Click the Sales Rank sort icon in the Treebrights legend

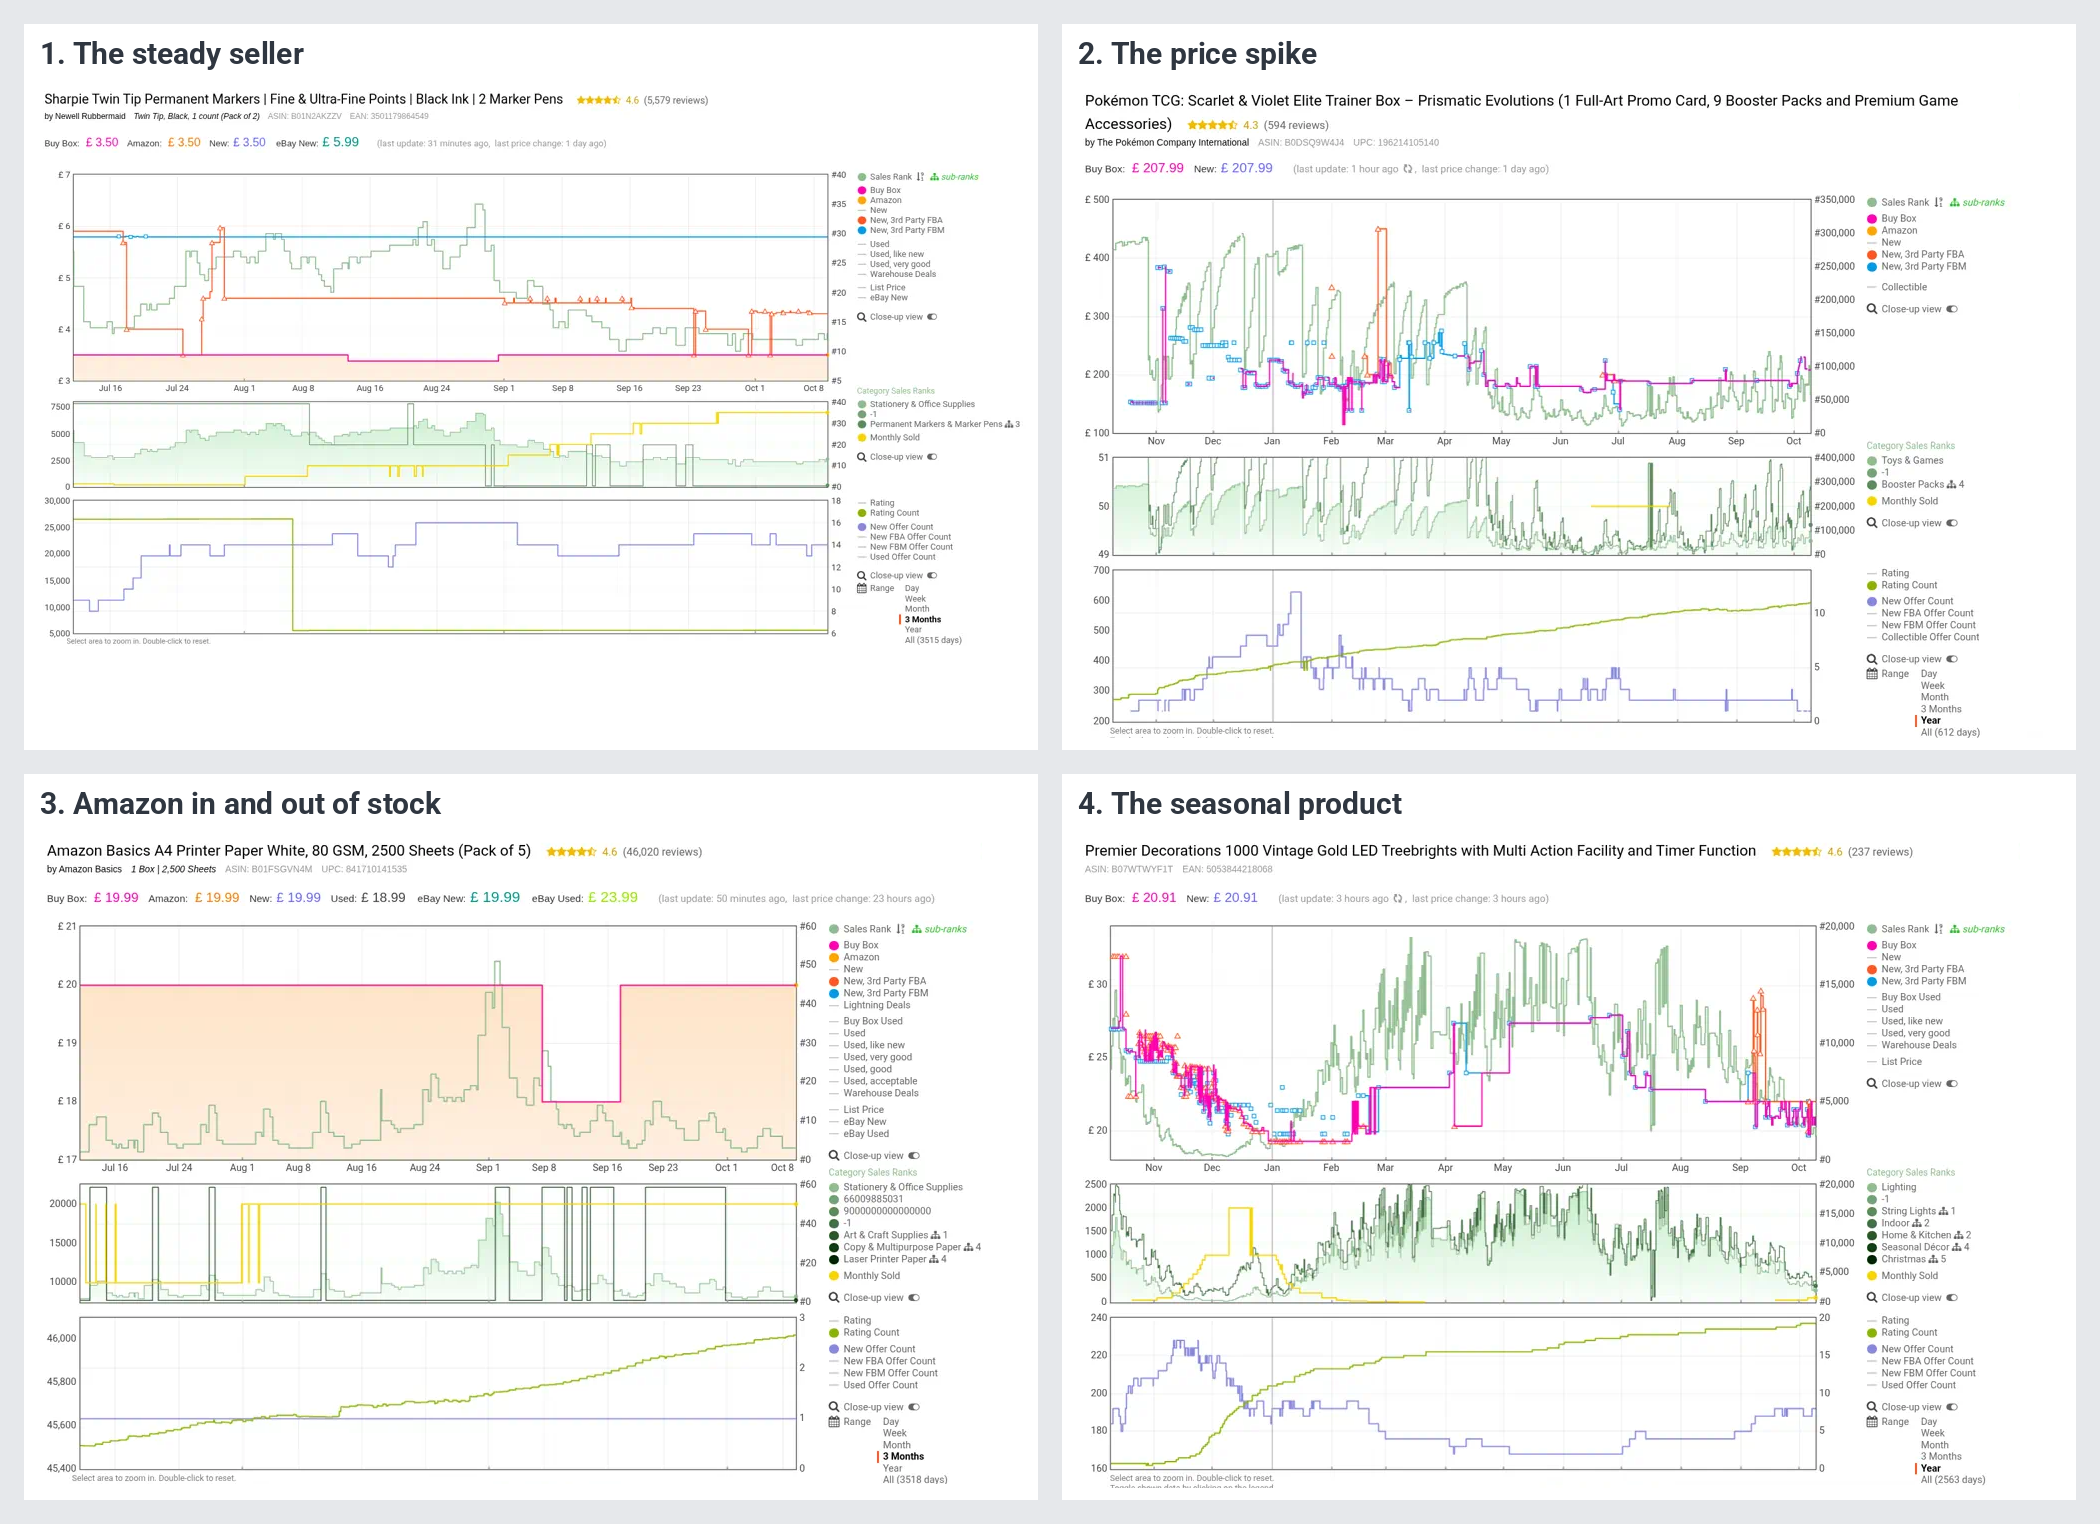tap(1938, 929)
